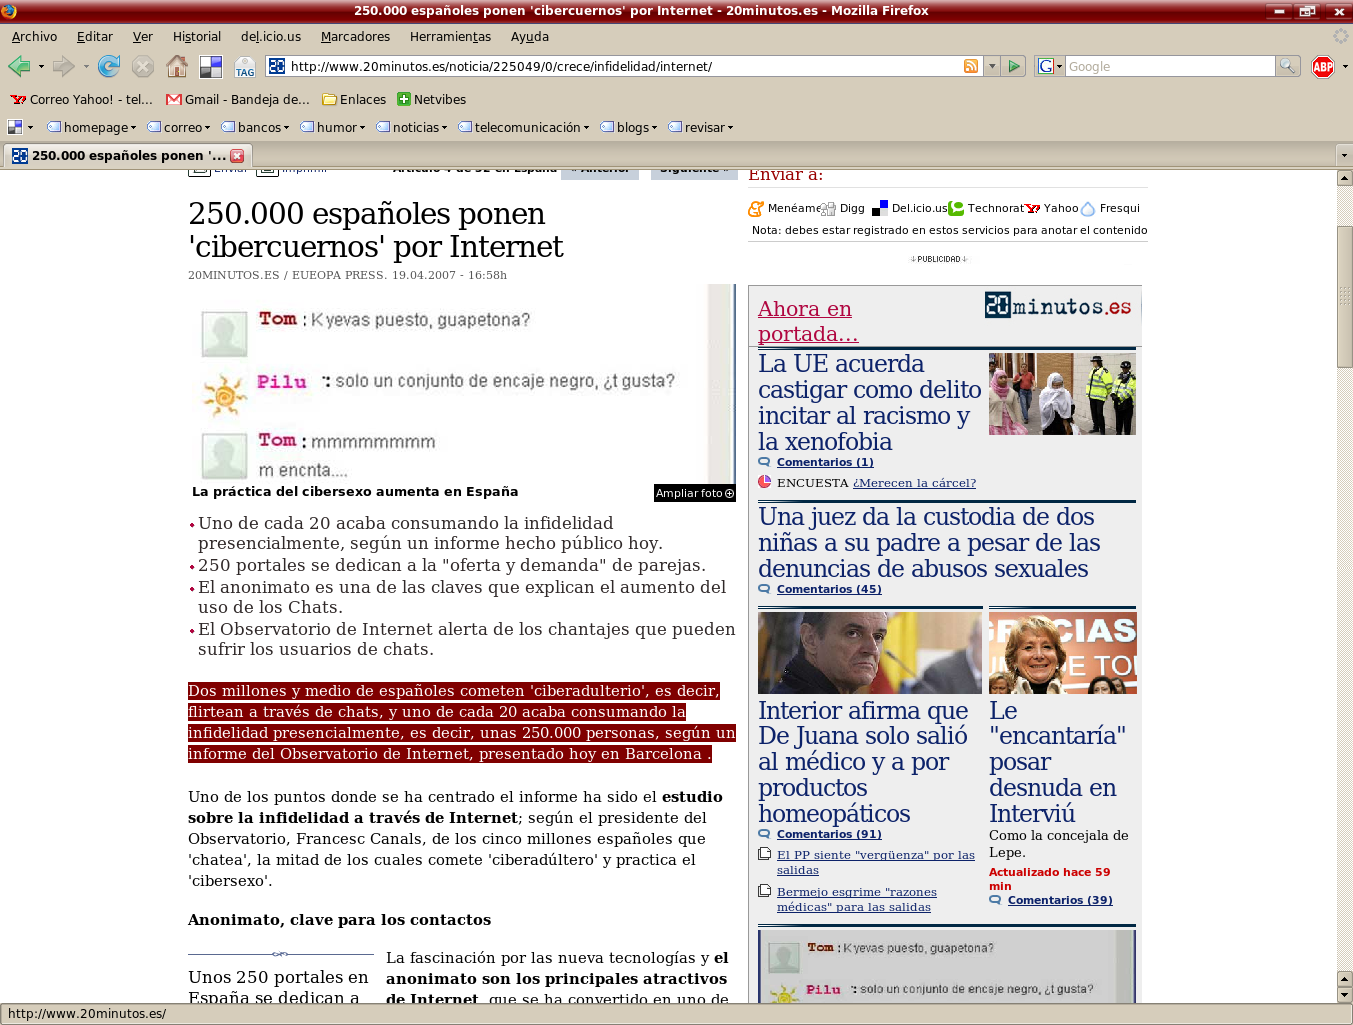Click the Comentarios (45) link
1353x1025 pixels.
(x=828, y=589)
